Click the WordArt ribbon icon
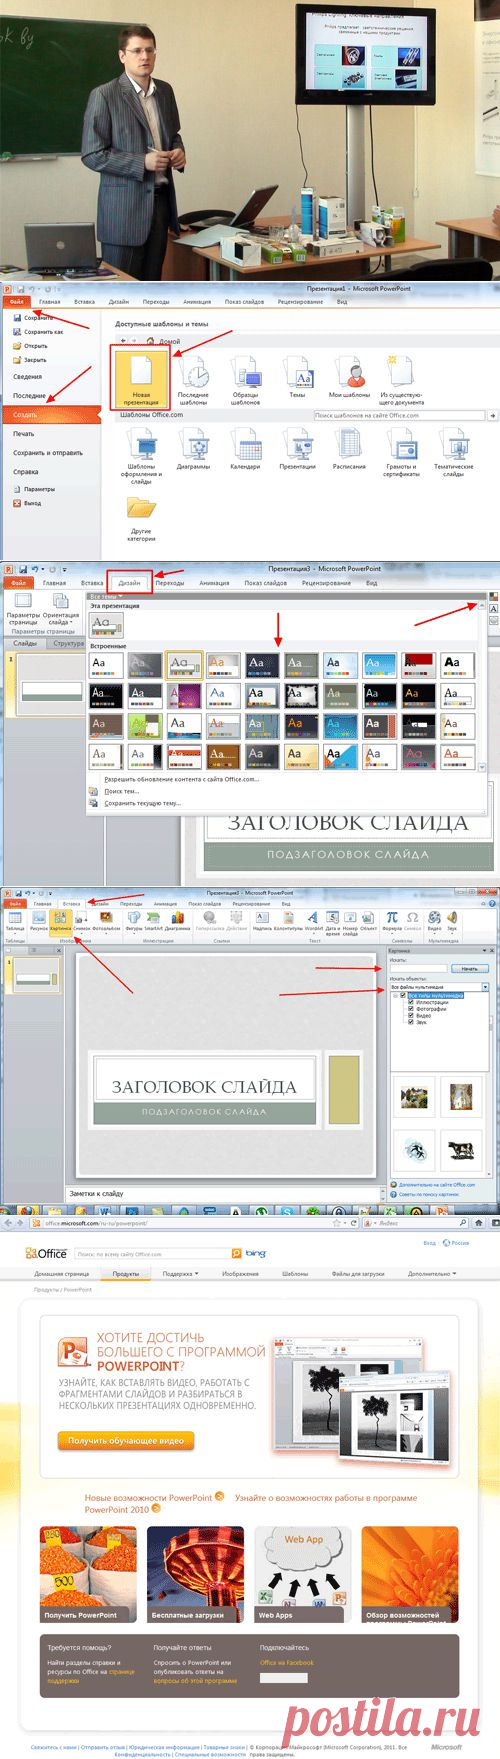 (x=314, y=920)
